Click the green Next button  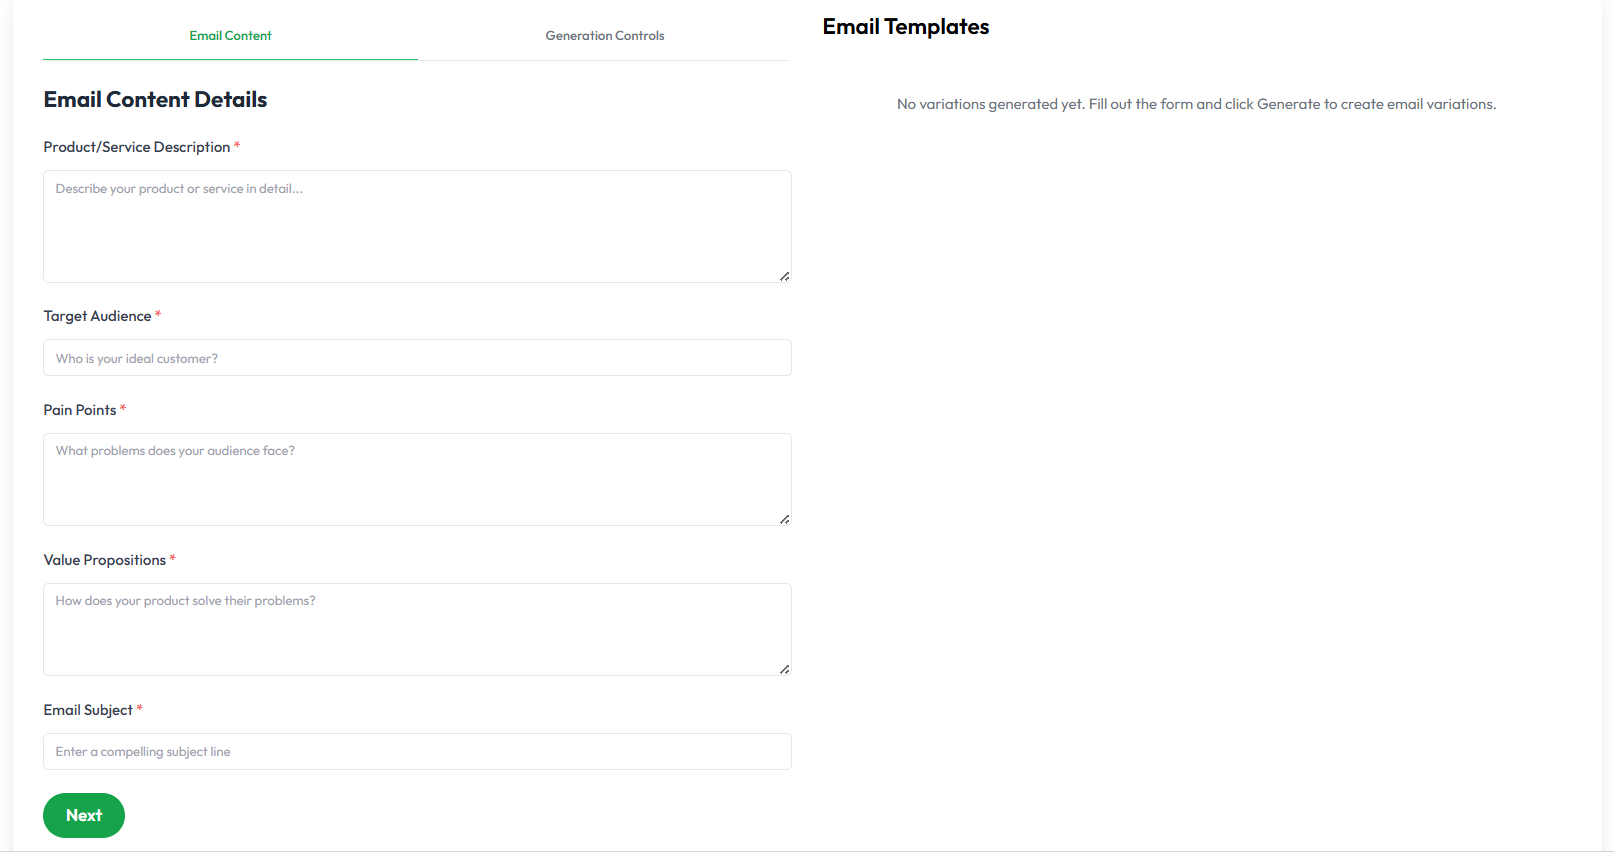[84, 815]
